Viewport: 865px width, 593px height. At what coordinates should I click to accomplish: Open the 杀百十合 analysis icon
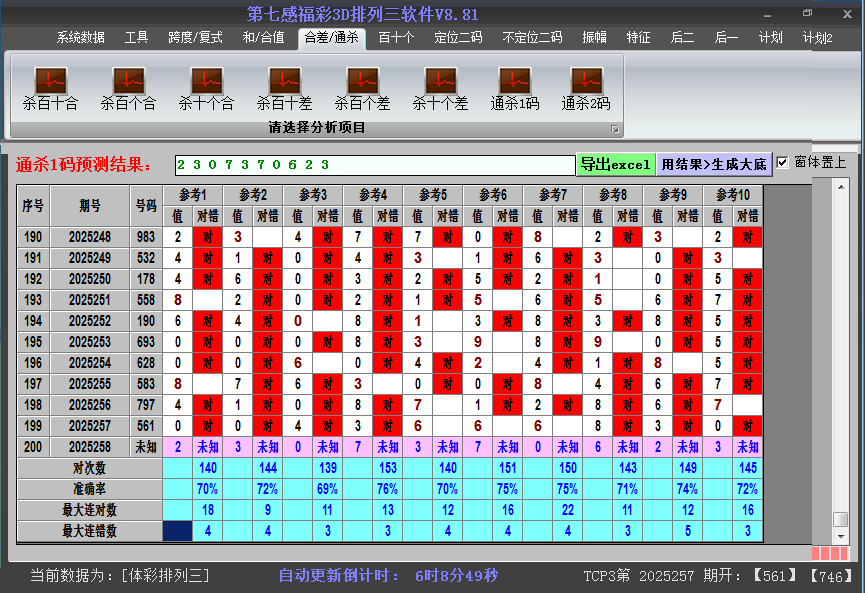pyautogui.click(x=51, y=88)
